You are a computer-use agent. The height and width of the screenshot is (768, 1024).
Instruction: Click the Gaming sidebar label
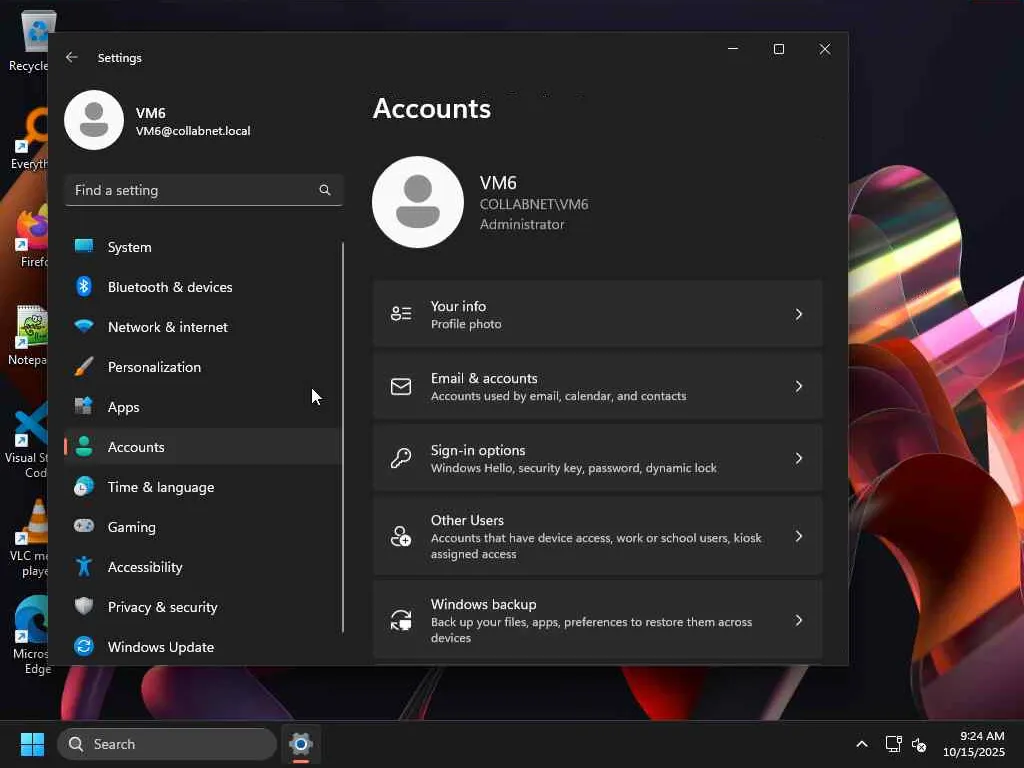131,527
